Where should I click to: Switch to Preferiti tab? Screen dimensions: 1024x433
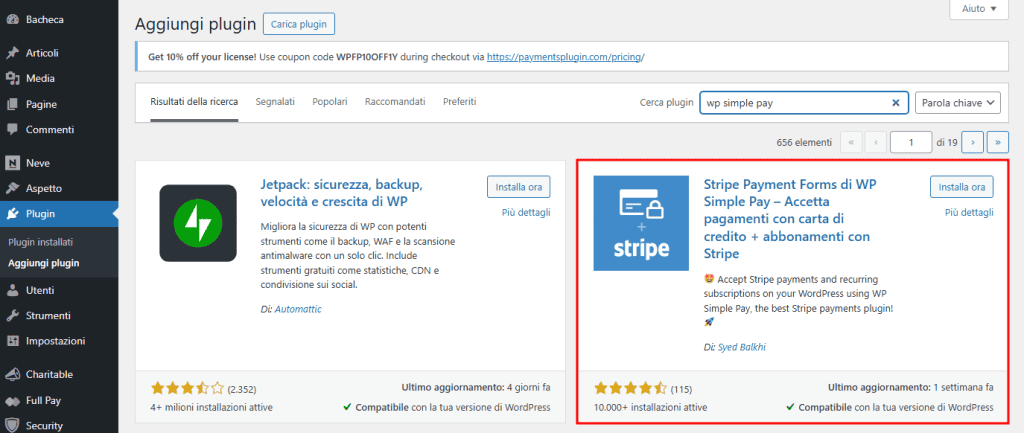460,102
